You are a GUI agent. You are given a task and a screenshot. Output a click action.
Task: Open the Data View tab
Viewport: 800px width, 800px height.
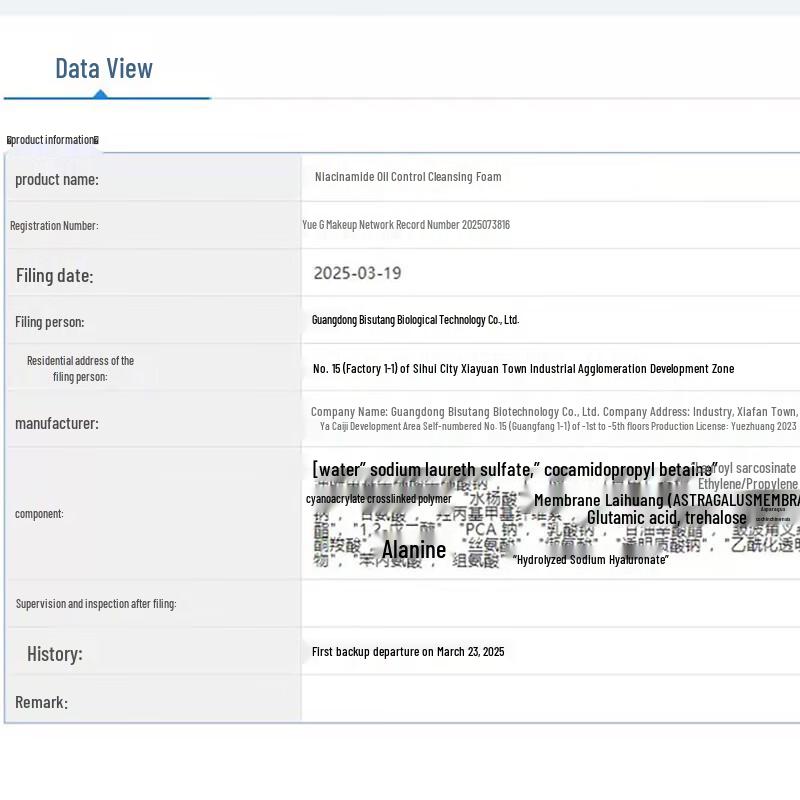click(x=104, y=68)
